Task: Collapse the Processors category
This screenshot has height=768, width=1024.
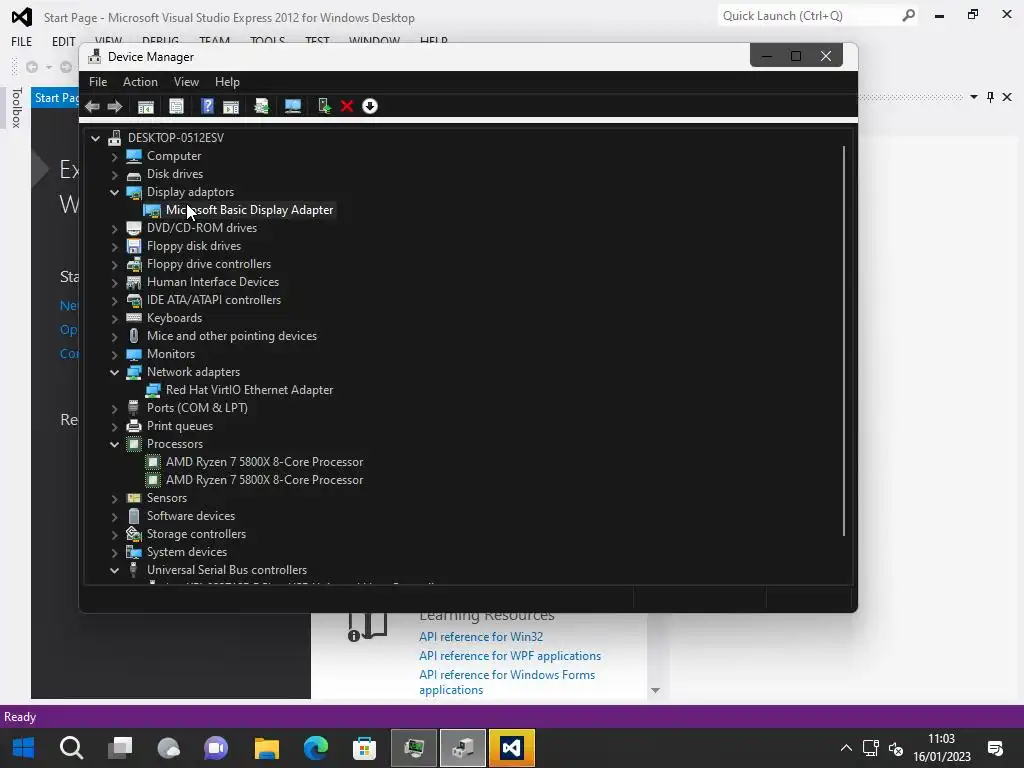Action: (114, 444)
